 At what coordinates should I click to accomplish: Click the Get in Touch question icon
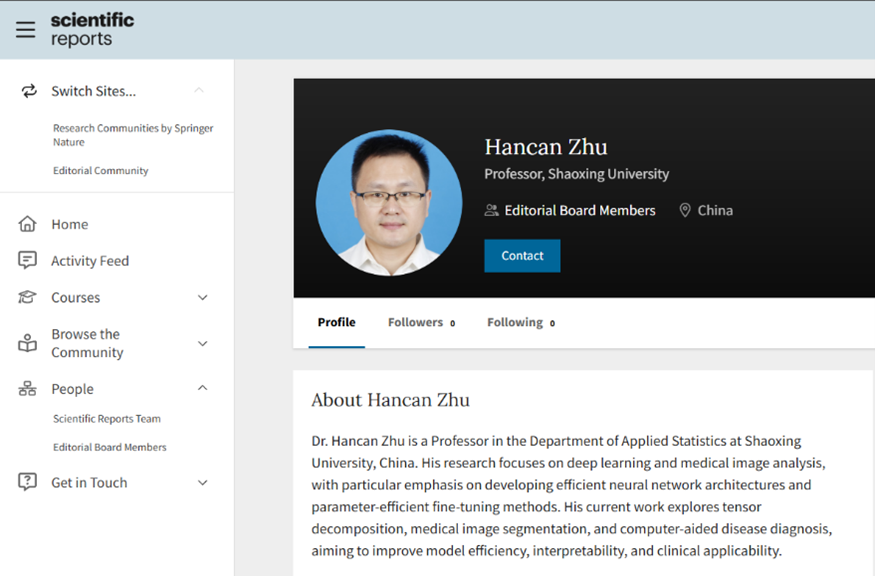28,482
